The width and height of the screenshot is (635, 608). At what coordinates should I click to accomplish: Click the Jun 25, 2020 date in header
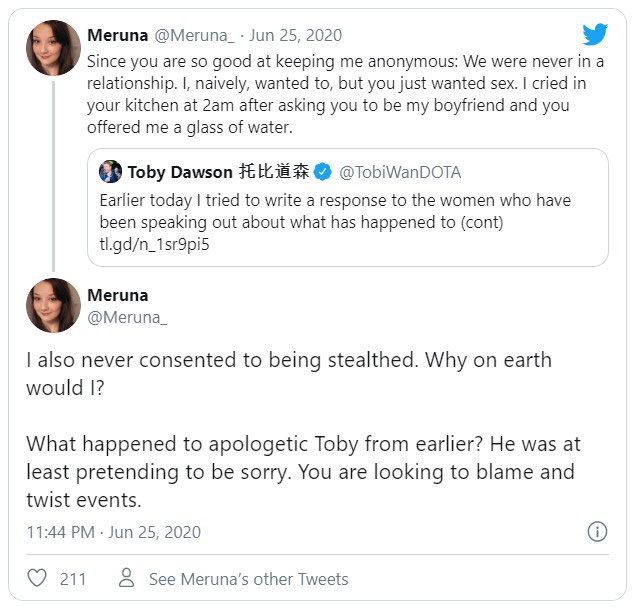pyautogui.click(x=296, y=35)
